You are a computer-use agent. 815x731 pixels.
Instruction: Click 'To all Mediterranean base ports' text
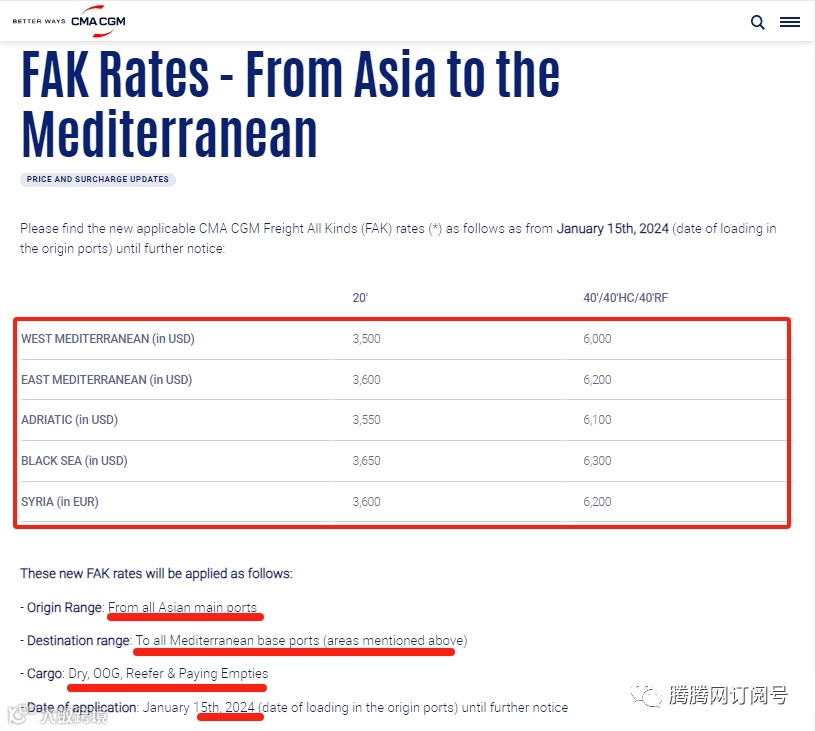click(x=227, y=641)
